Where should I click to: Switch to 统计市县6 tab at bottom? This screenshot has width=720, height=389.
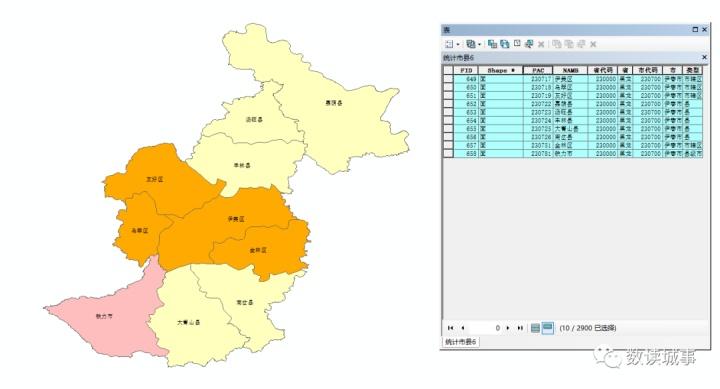(461, 342)
